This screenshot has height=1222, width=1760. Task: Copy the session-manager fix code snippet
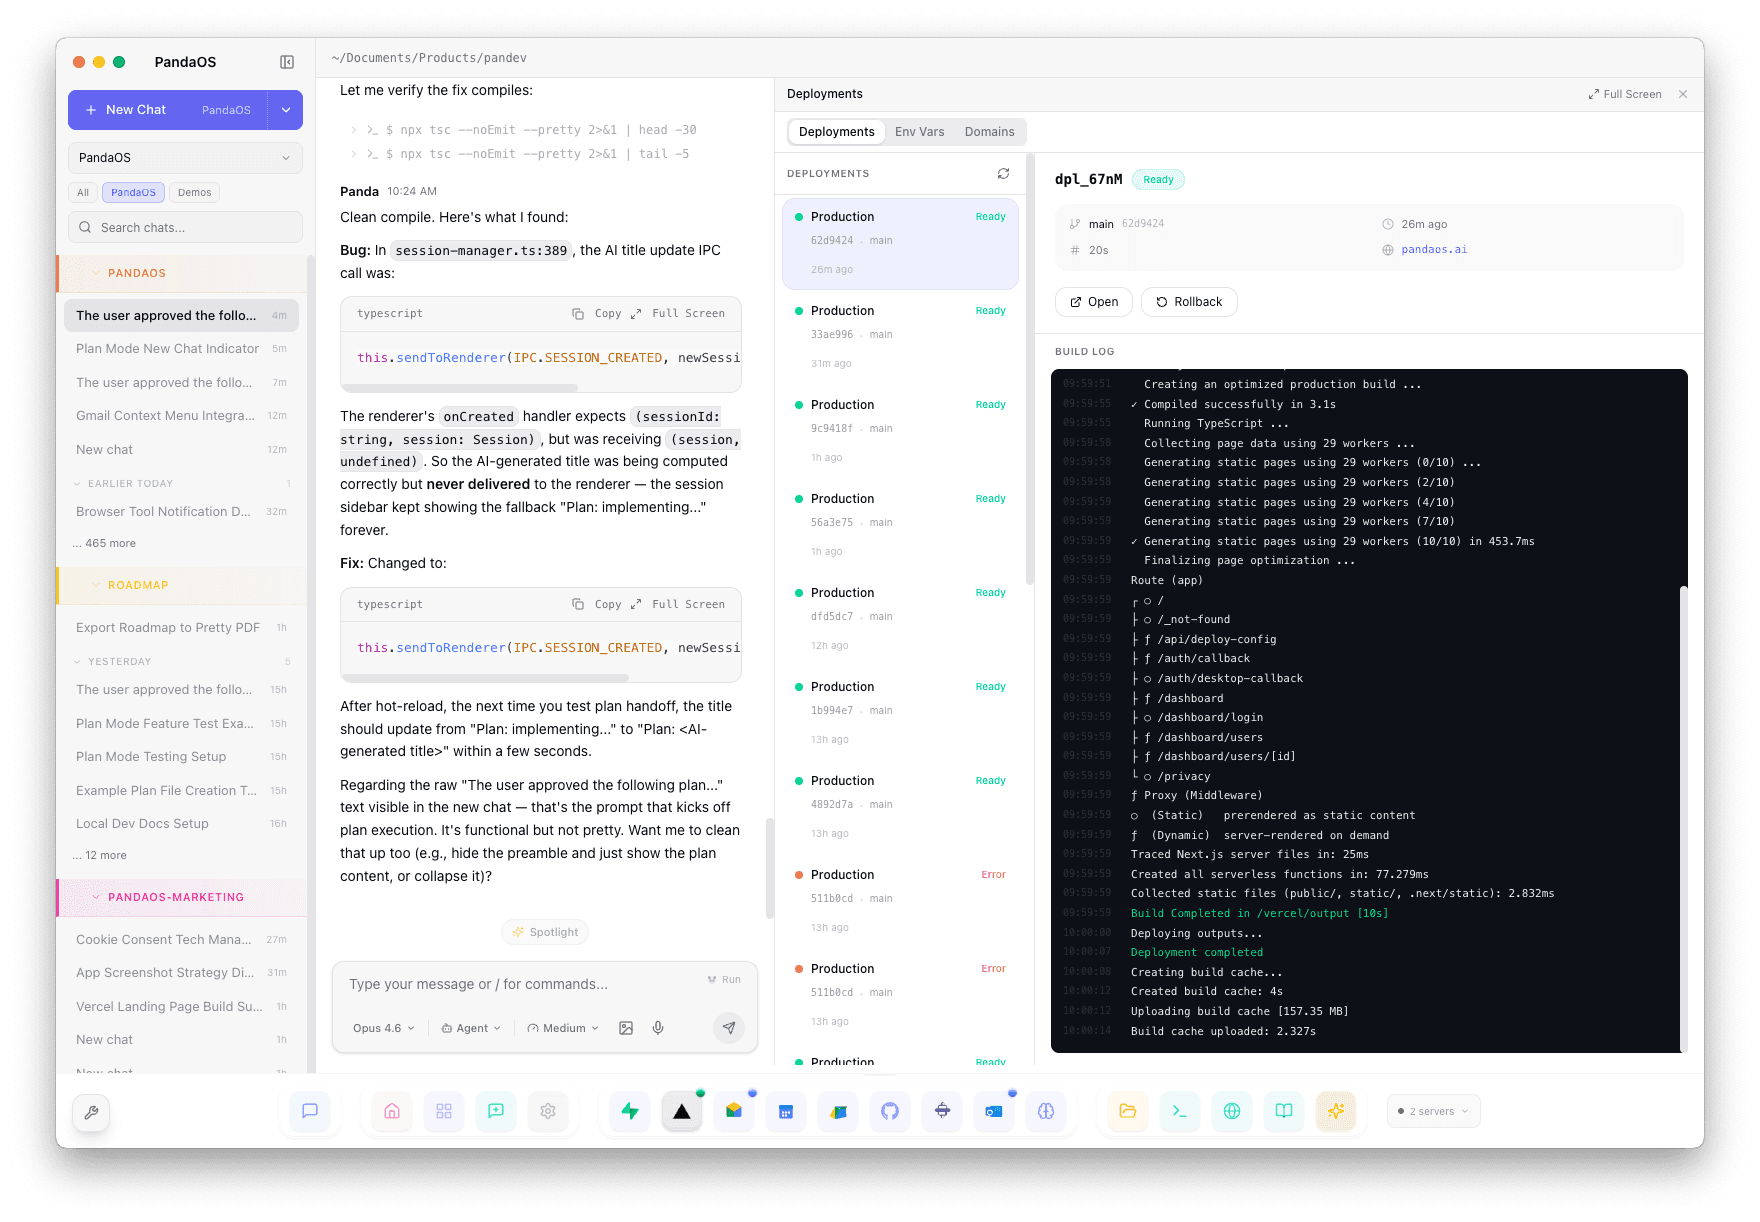point(600,604)
